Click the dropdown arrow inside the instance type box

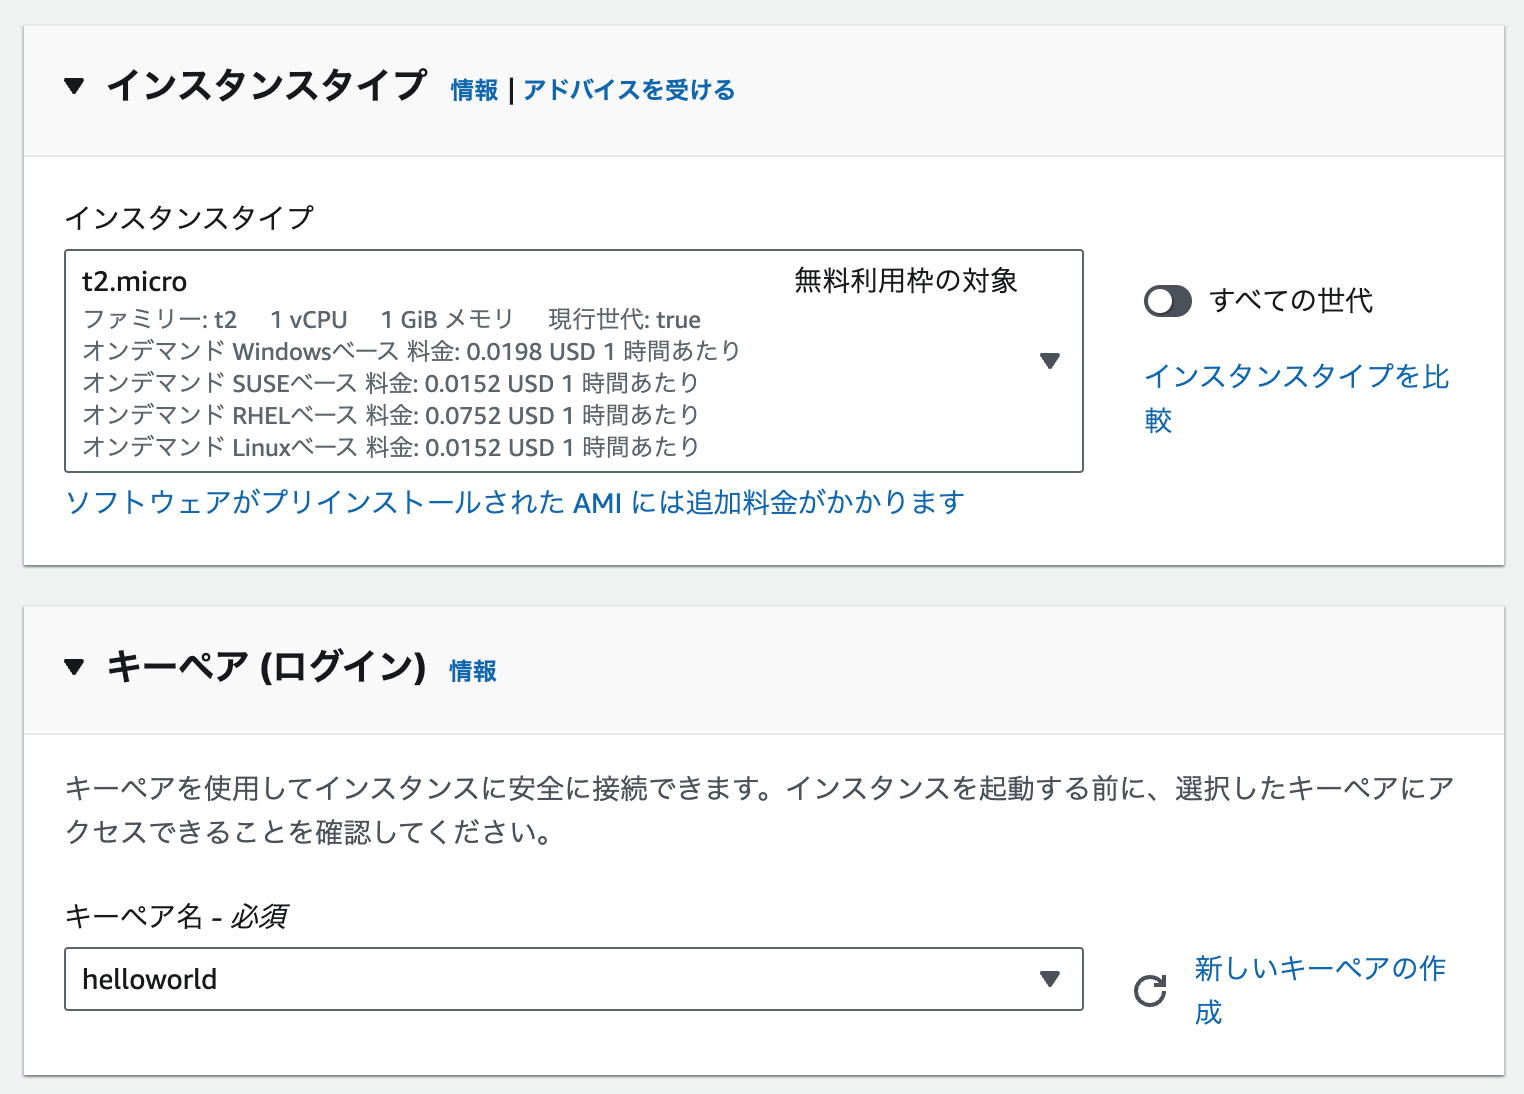(1051, 361)
